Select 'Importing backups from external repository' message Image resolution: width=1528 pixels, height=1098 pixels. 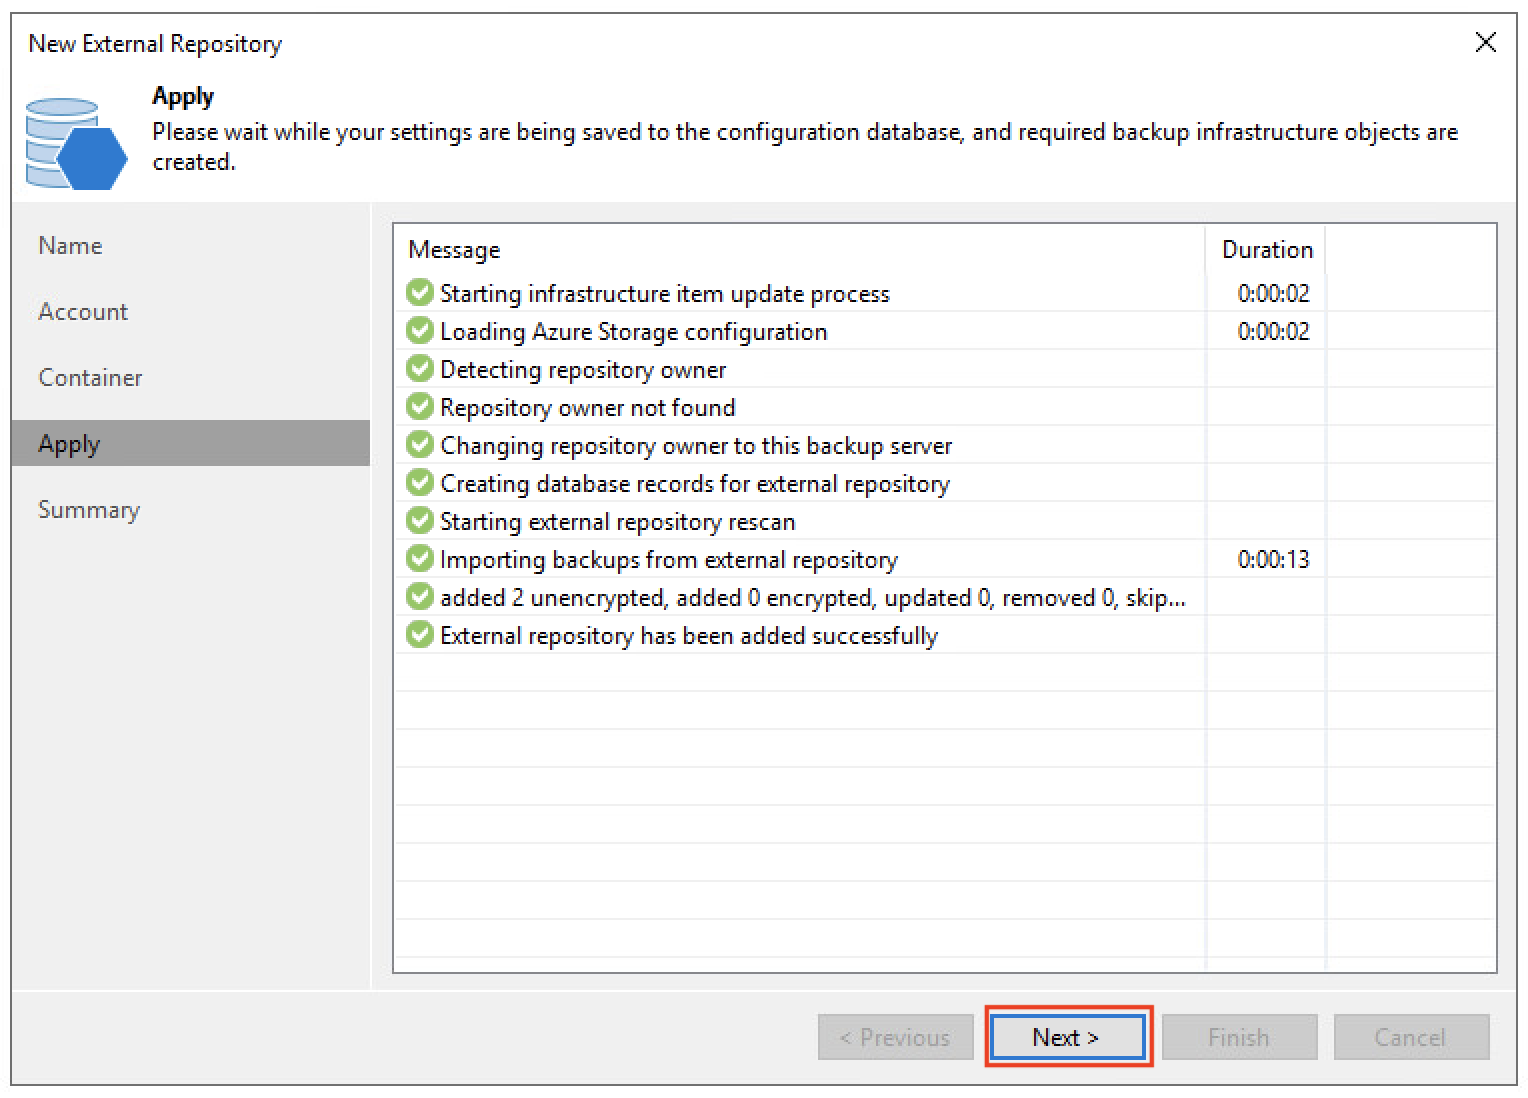pos(669,560)
